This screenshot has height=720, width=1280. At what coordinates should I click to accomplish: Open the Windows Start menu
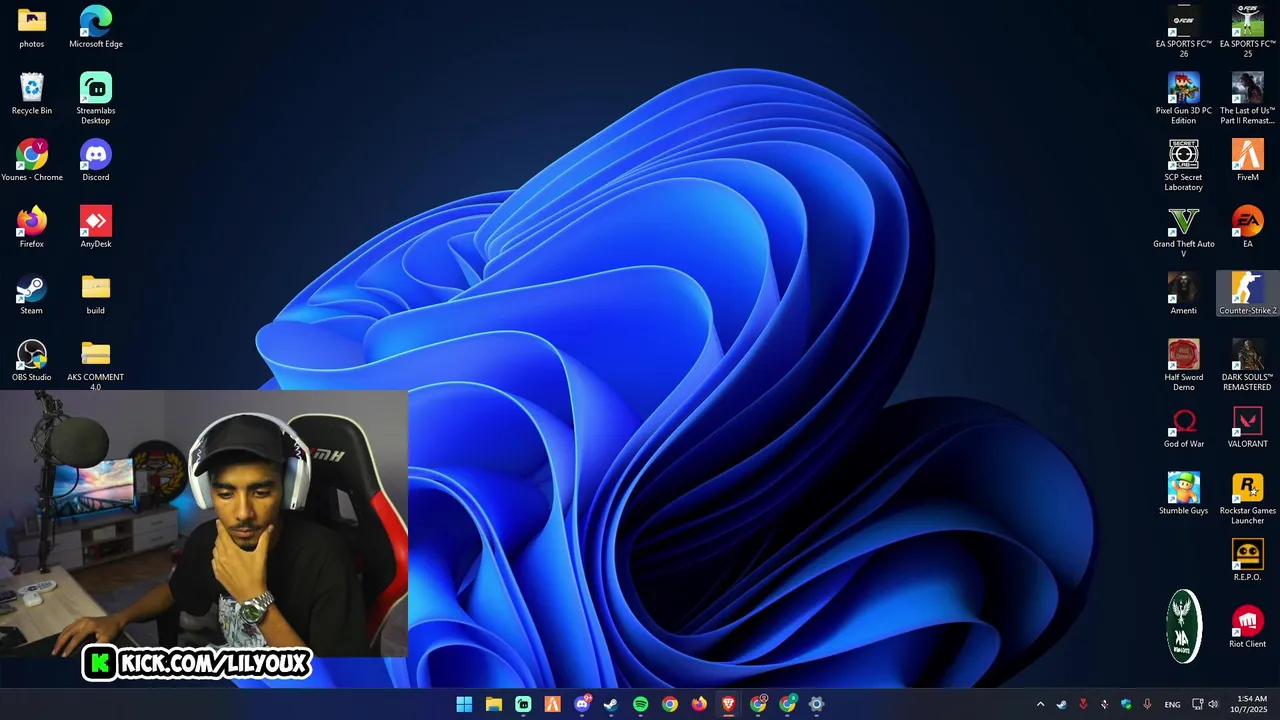[464, 704]
